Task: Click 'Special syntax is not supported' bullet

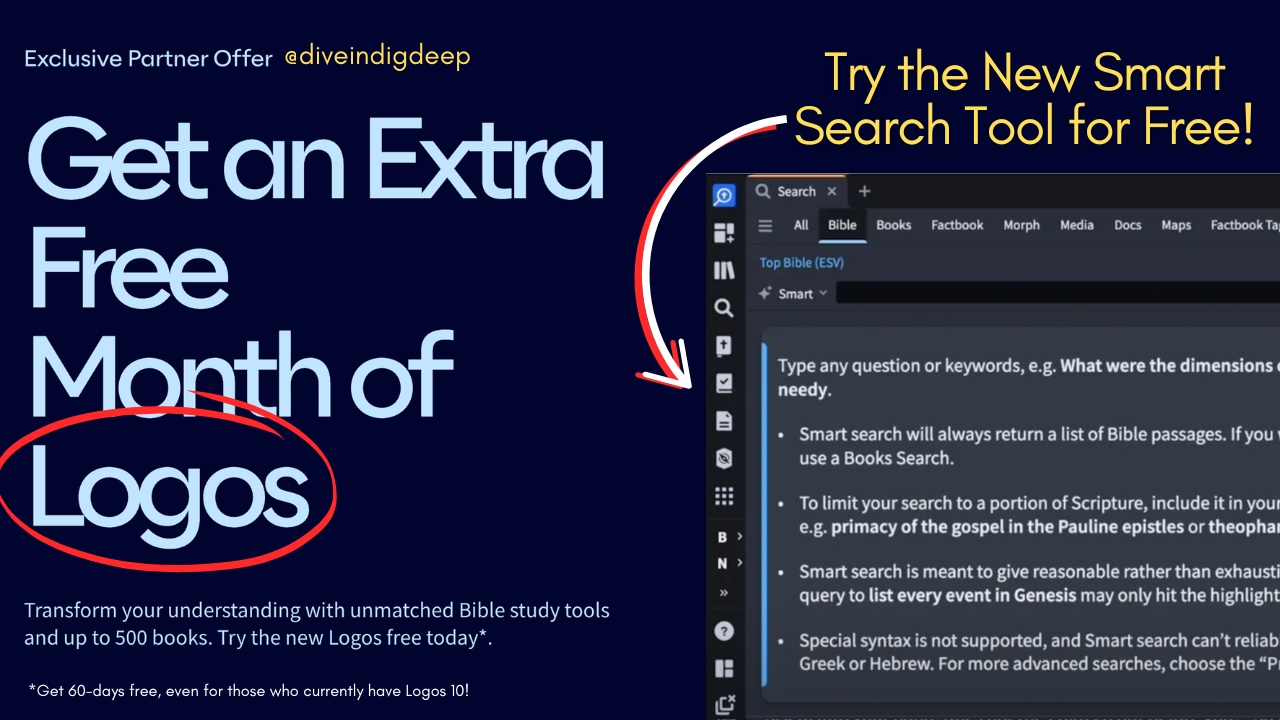Action: [1039, 652]
